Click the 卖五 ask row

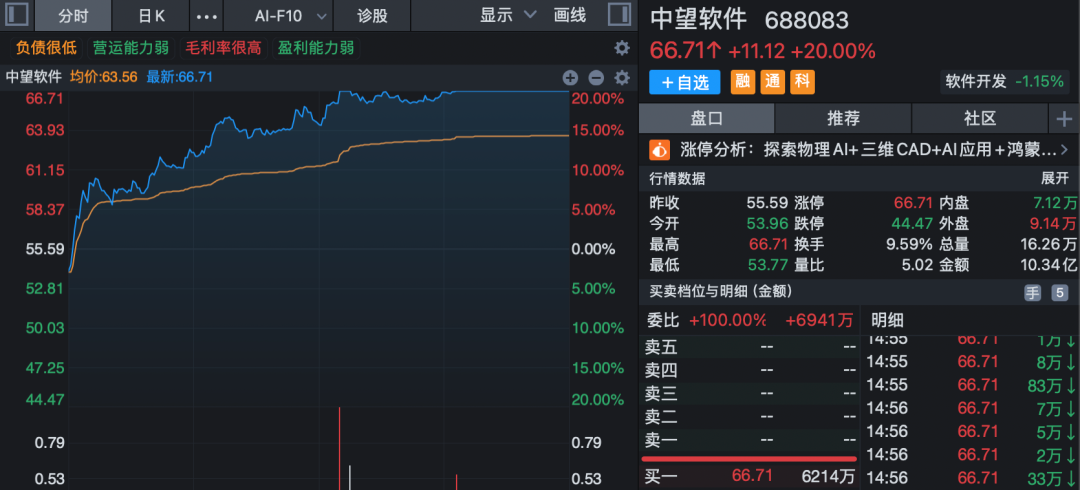tap(749, 347)
